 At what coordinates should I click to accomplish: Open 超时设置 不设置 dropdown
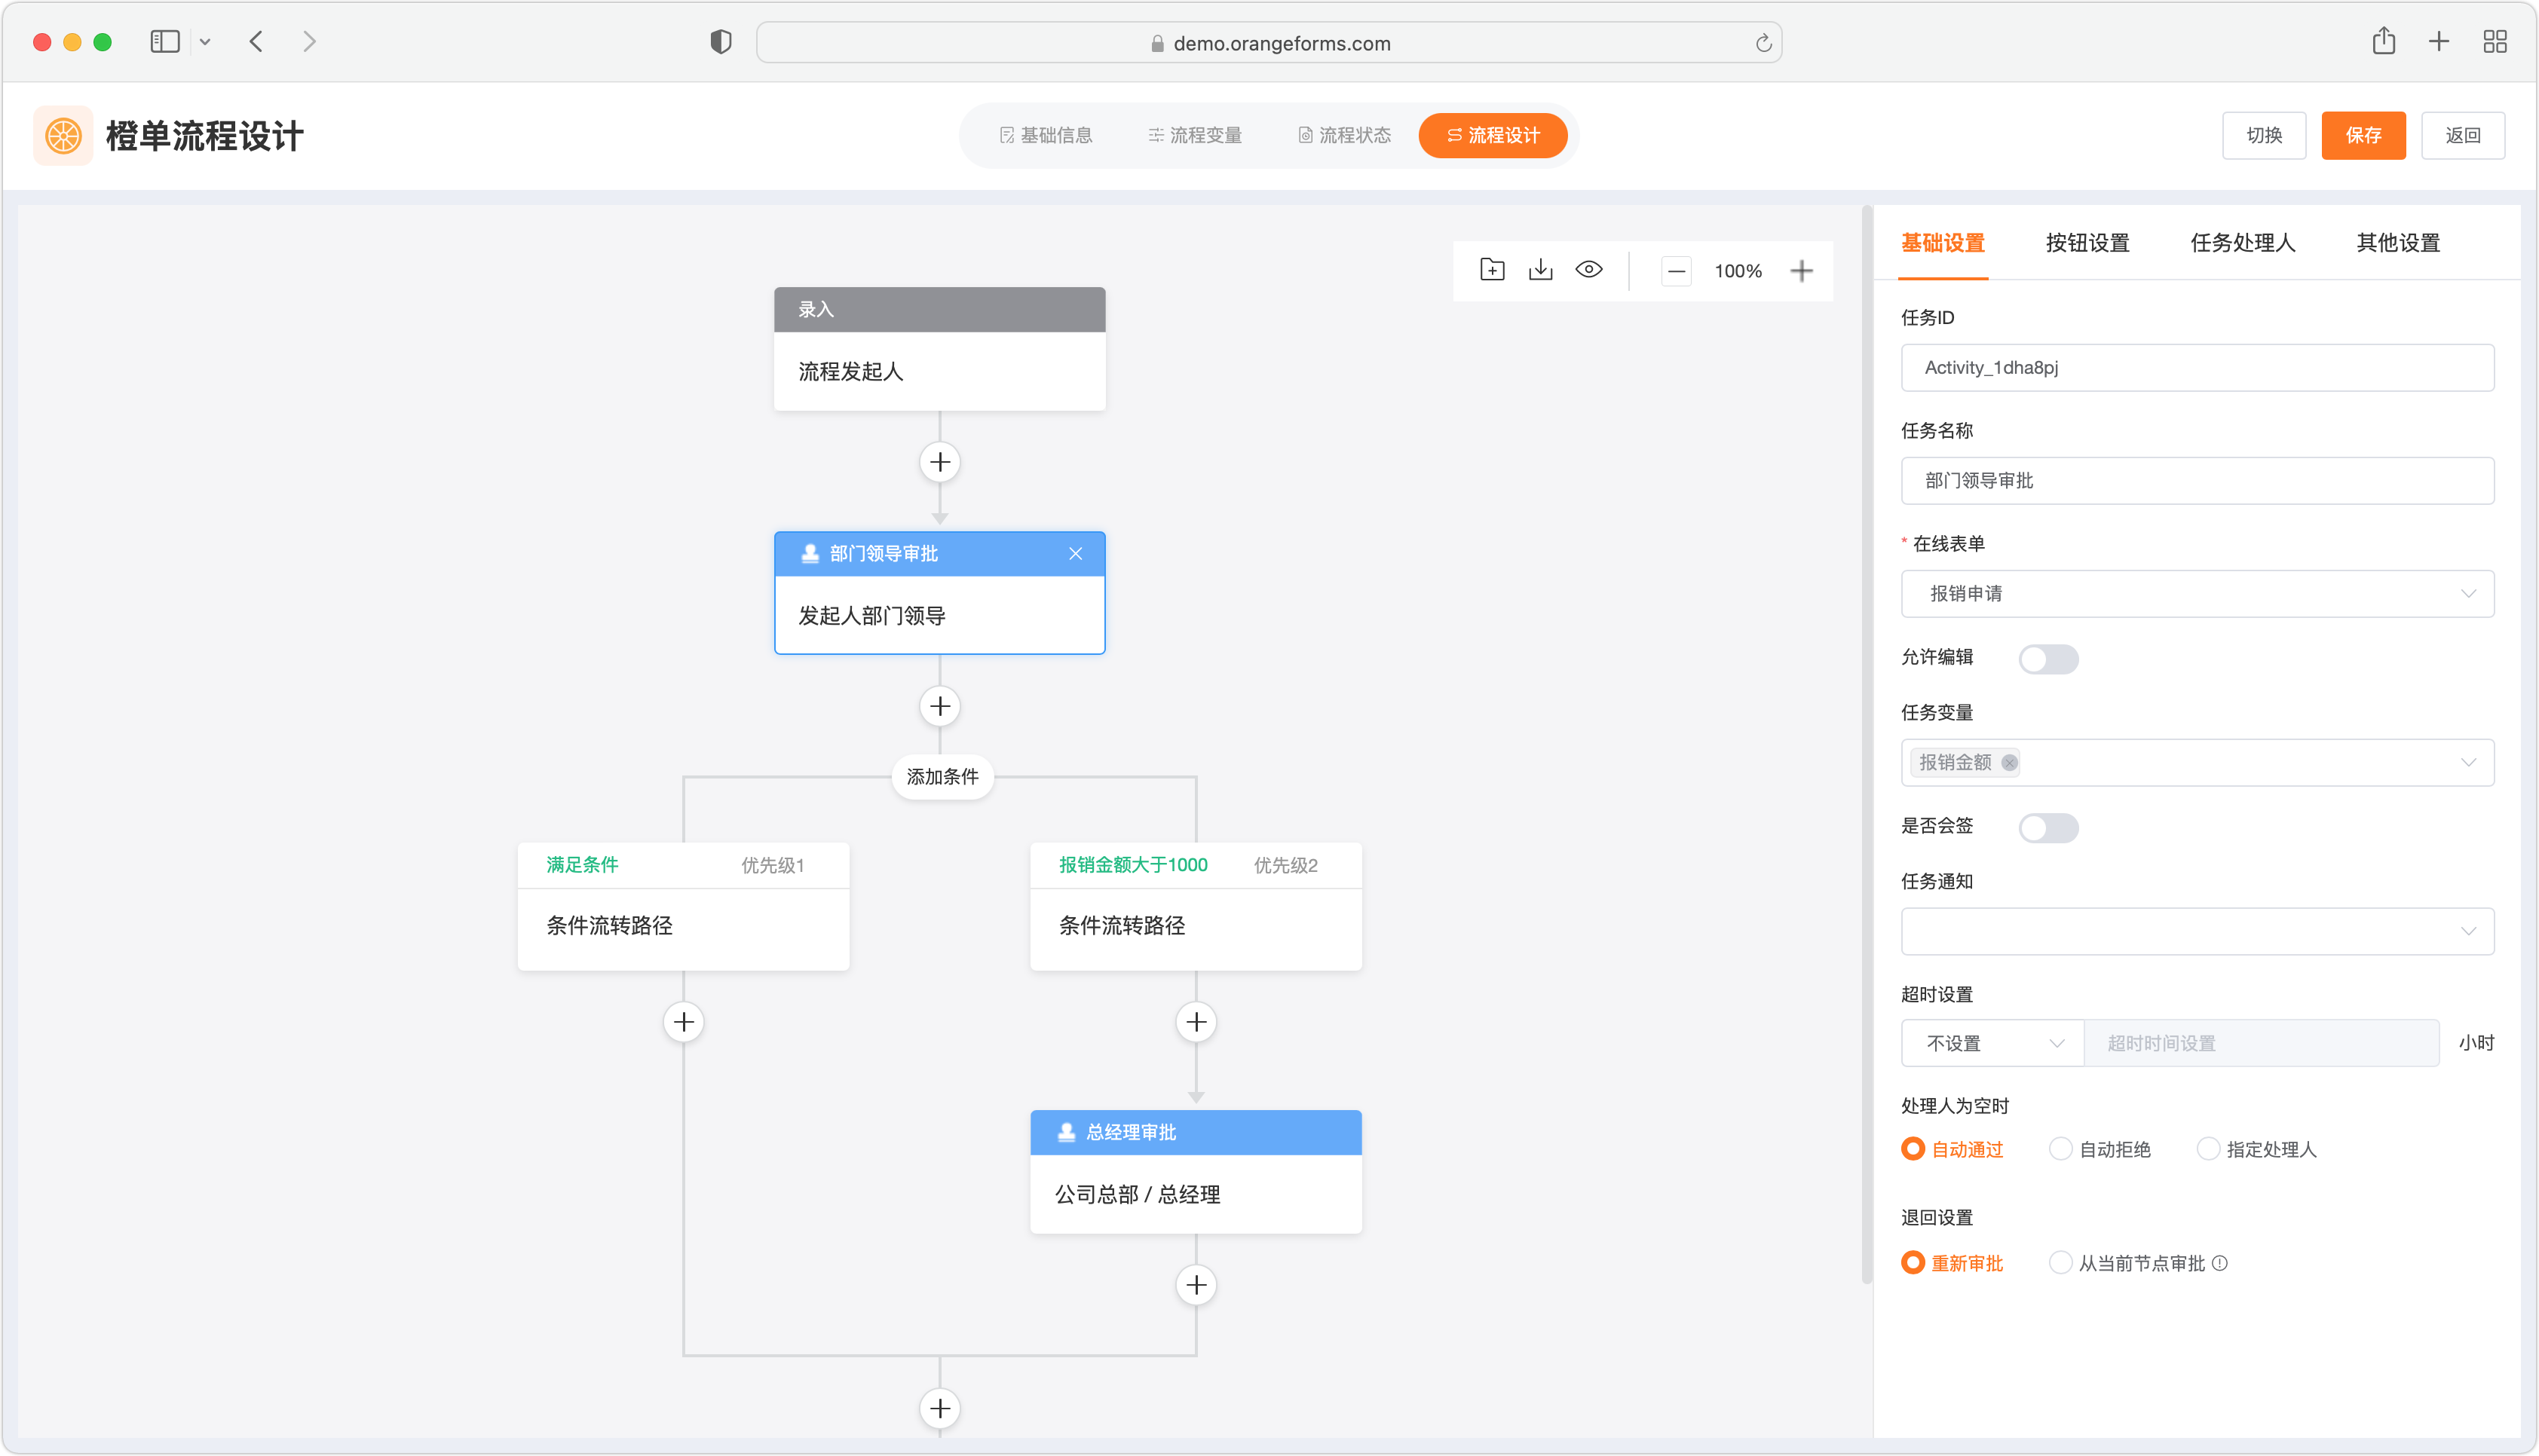1992,1043
